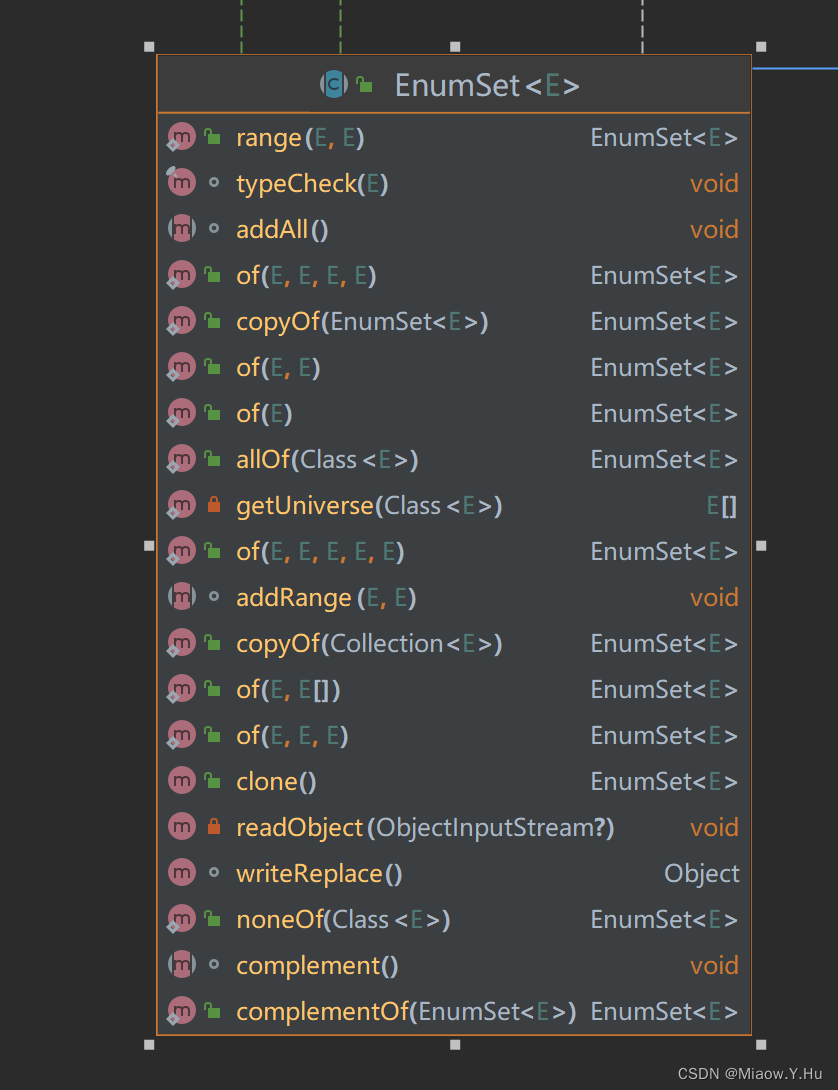Click method icon of copyOf(EnumSet<E>) row
Screen dimensions: 838x1090
pos(182,321)
